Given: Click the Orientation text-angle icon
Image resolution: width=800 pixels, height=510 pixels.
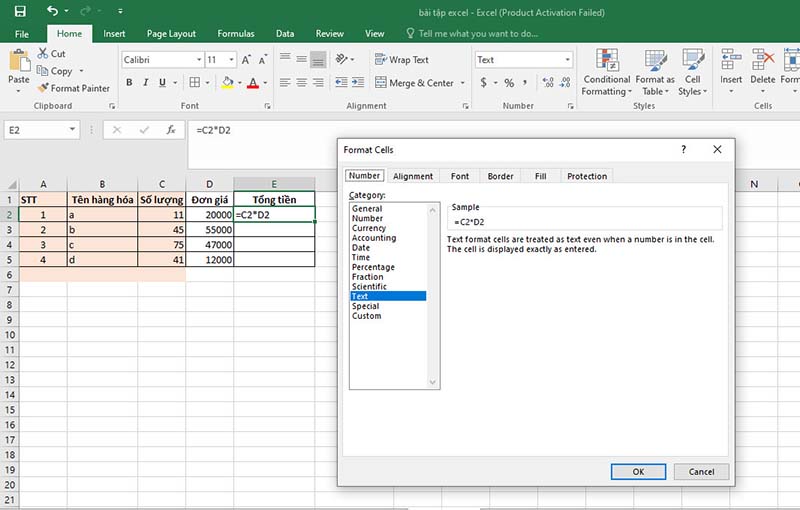Looking at the screenshot, I should [341, 59].
